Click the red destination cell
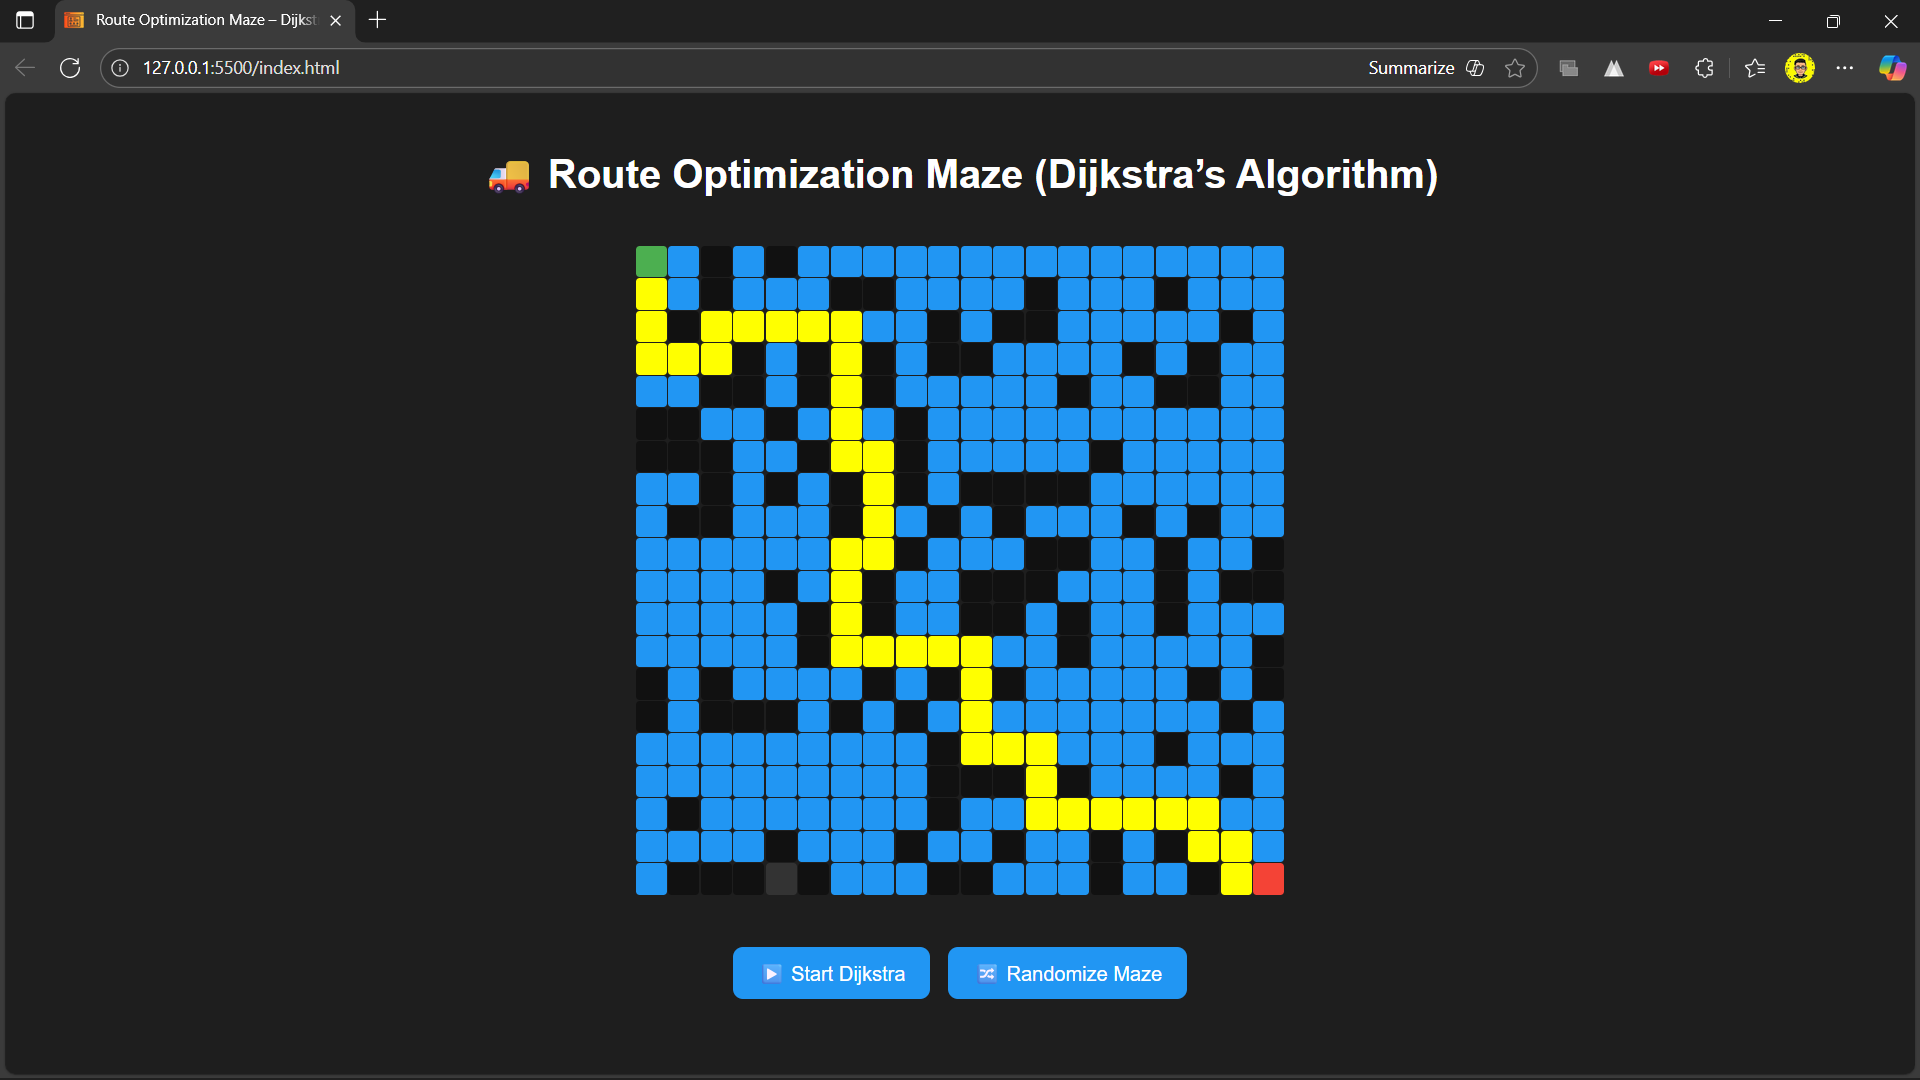The height and width of the screenshot is (1080, 1920). (1268, 879)
